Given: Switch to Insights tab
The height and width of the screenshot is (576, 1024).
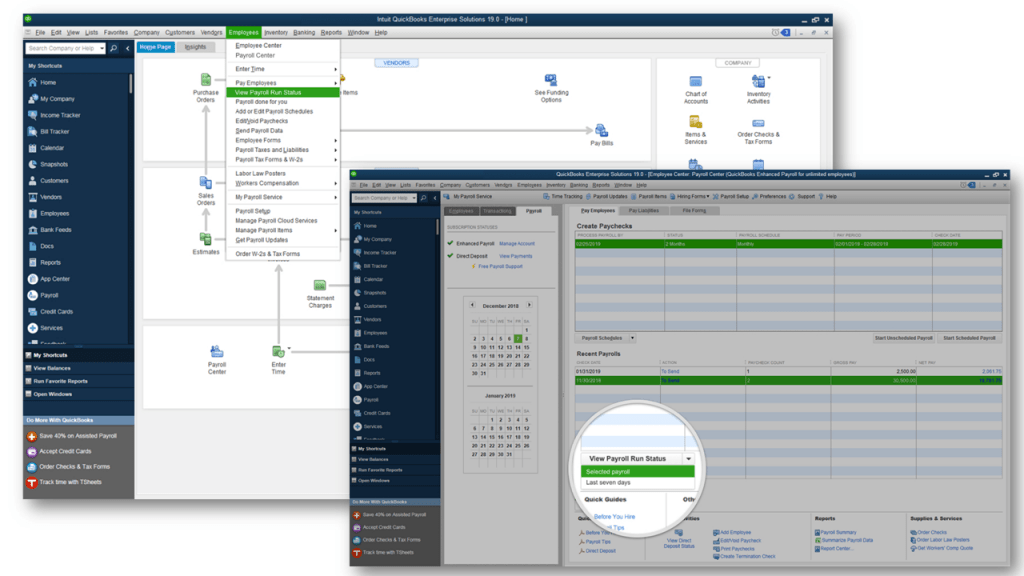Looking at the screenshot, I should pos(195,47).
